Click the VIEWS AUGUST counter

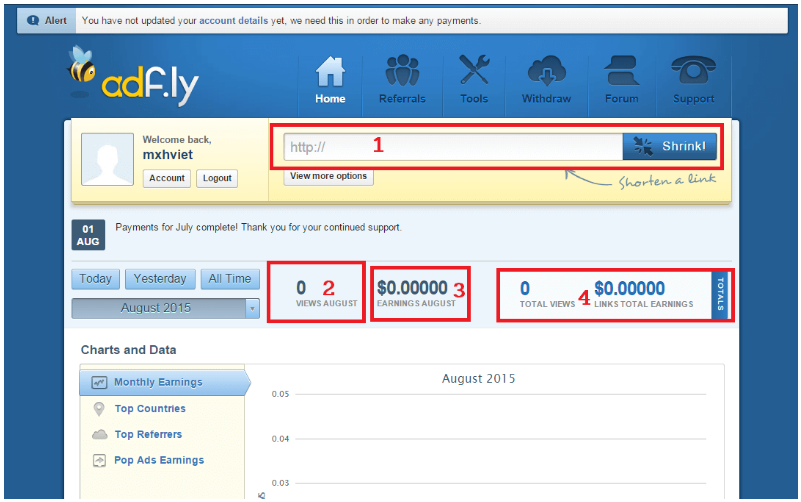point(326,293)
